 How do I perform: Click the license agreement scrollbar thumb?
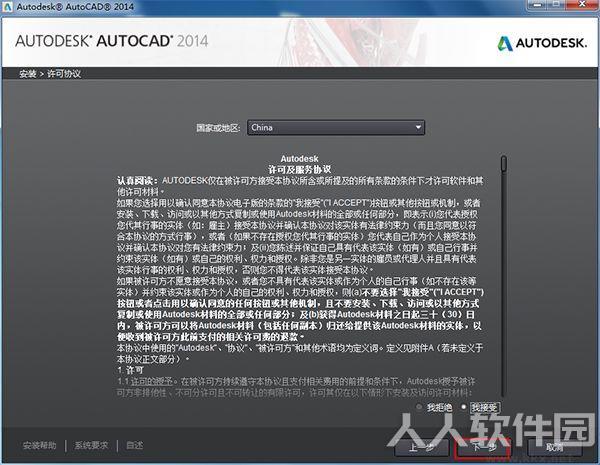pos(504,164)
